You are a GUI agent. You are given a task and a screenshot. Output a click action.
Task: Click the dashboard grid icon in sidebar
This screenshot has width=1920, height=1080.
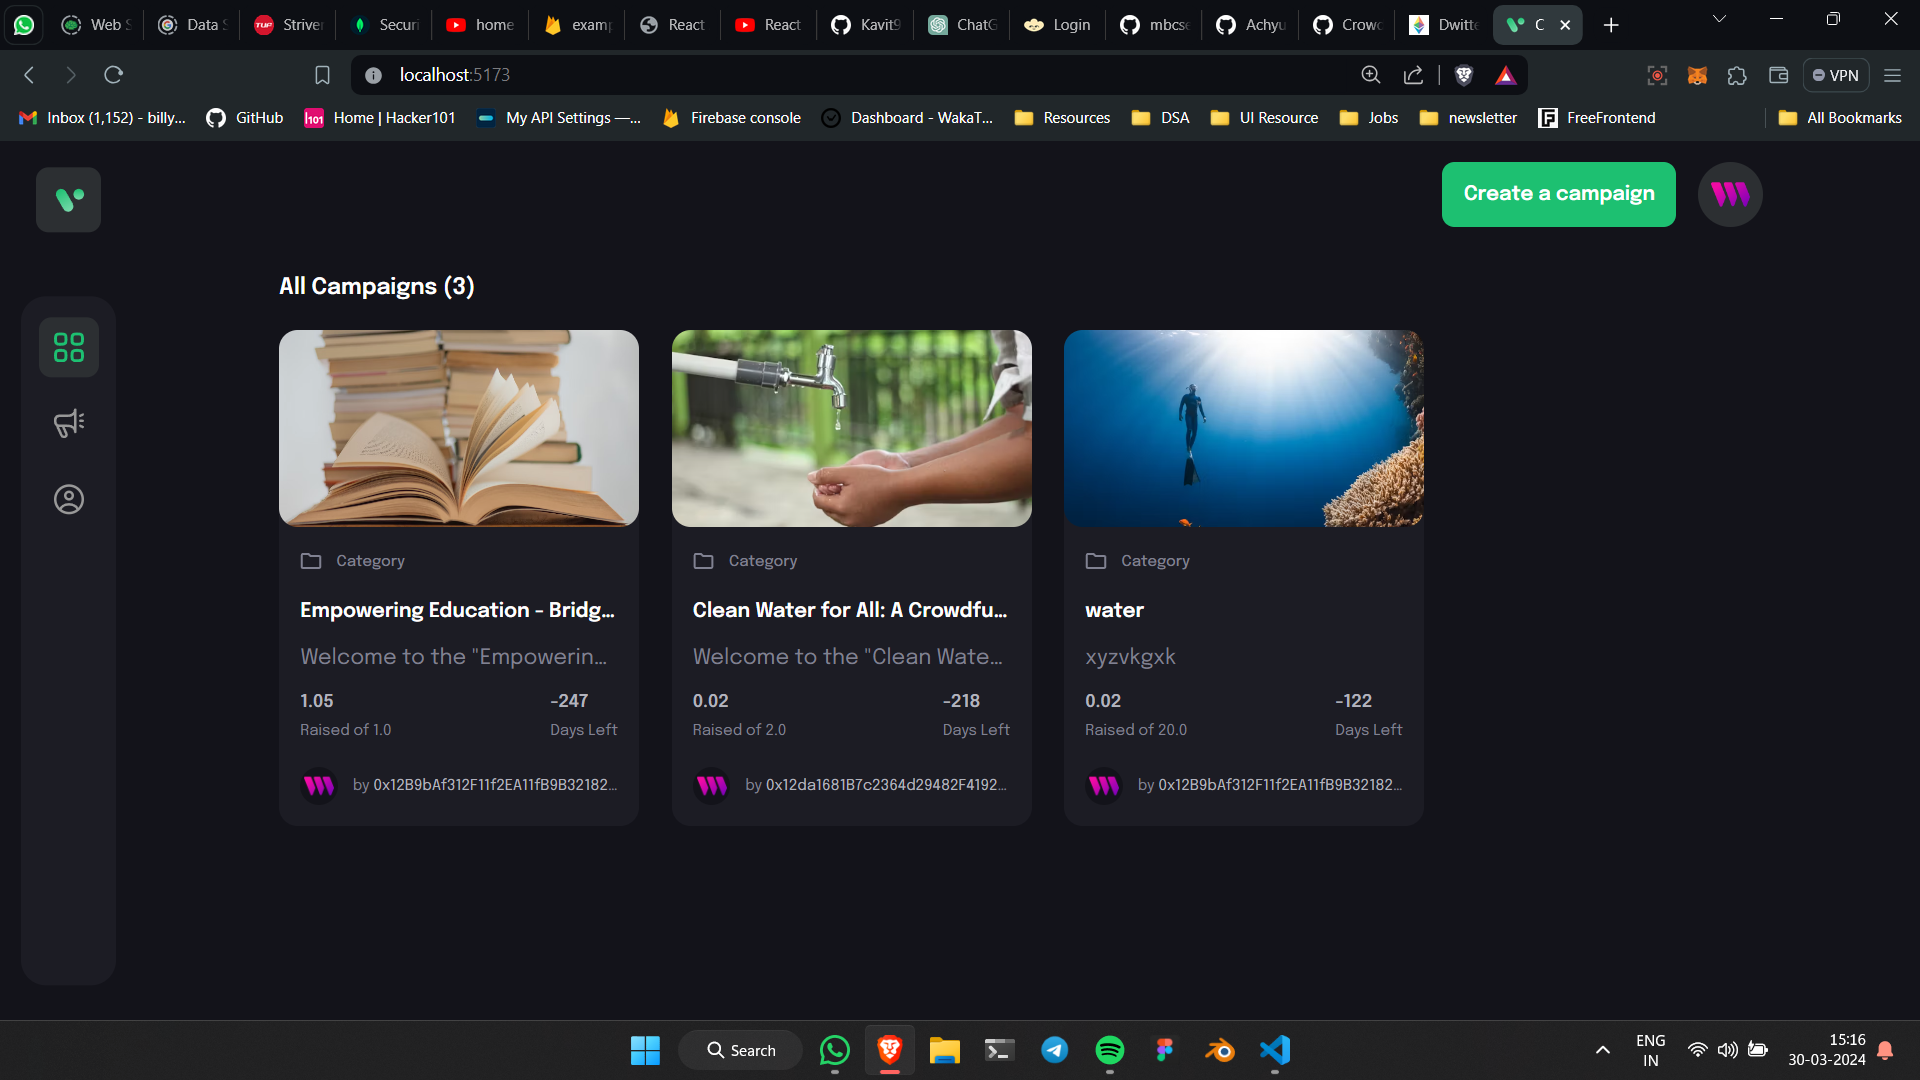tap(69, 347)
